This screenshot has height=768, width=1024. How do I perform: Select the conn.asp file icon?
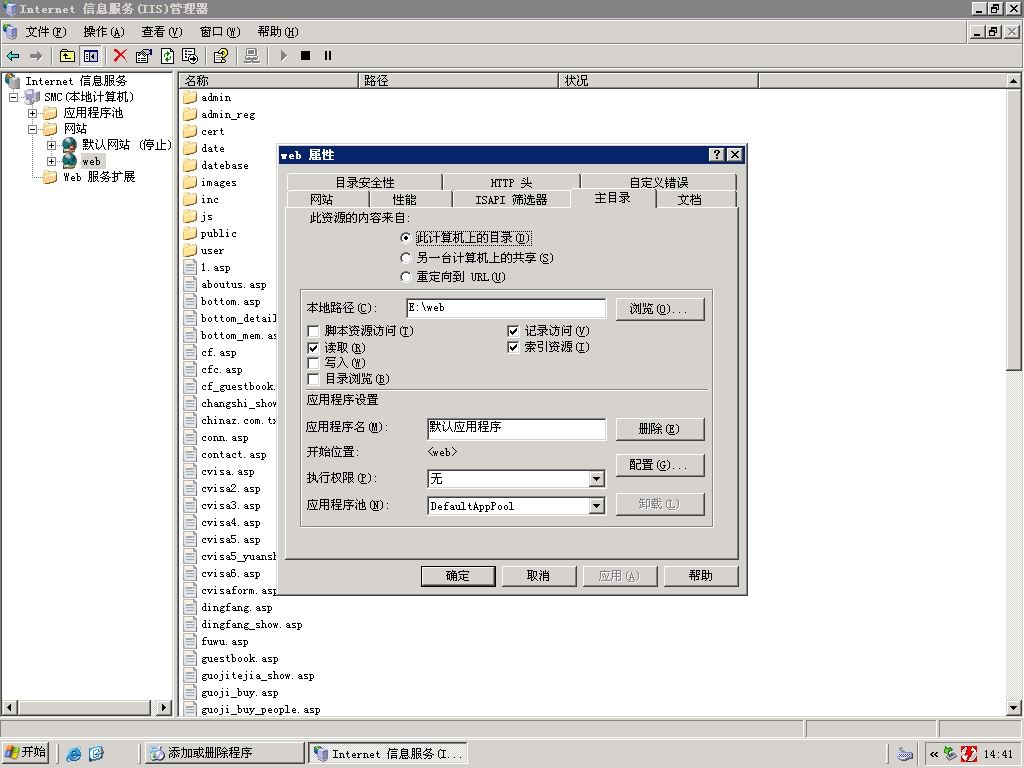click(190, 438)
